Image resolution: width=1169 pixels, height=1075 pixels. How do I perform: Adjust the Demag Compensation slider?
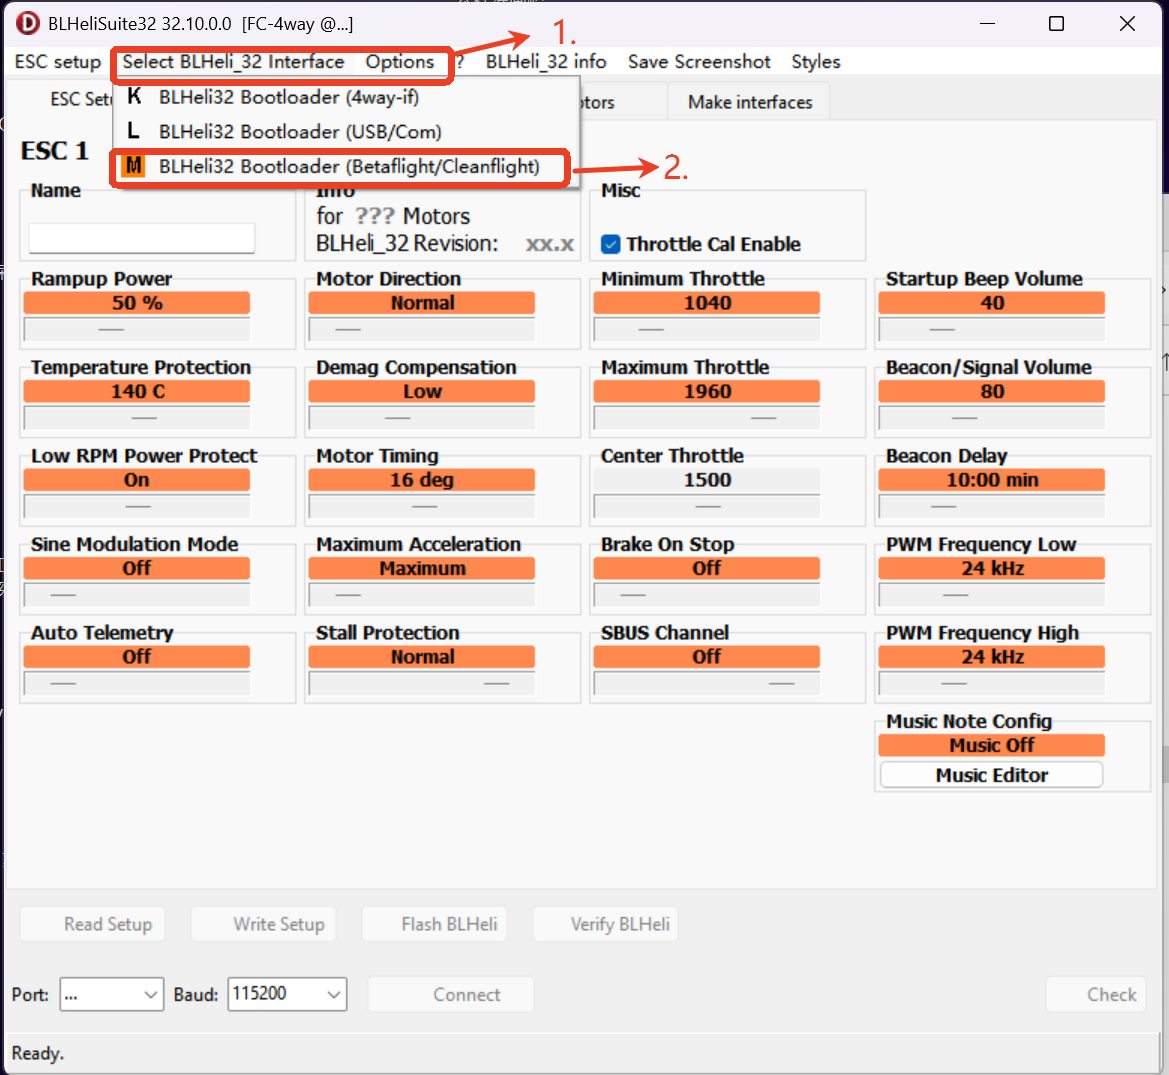point(421,417)
